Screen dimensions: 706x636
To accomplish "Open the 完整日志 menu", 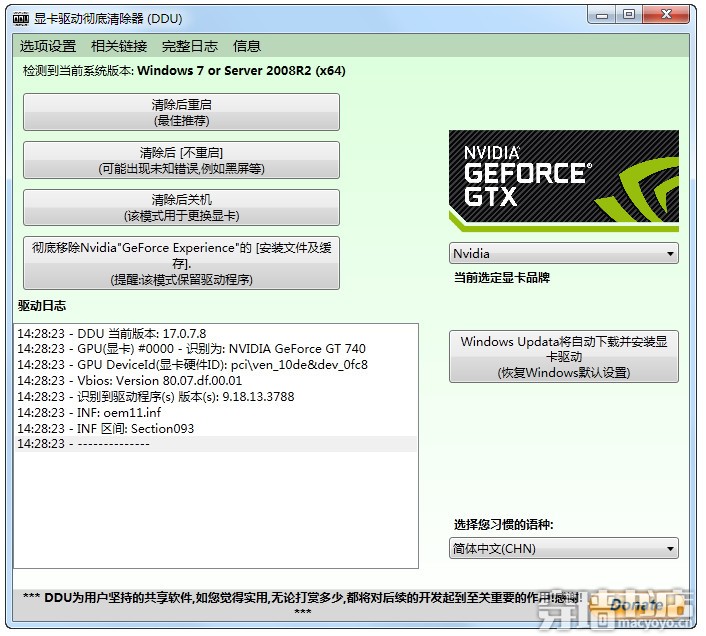I will (190, 46).
